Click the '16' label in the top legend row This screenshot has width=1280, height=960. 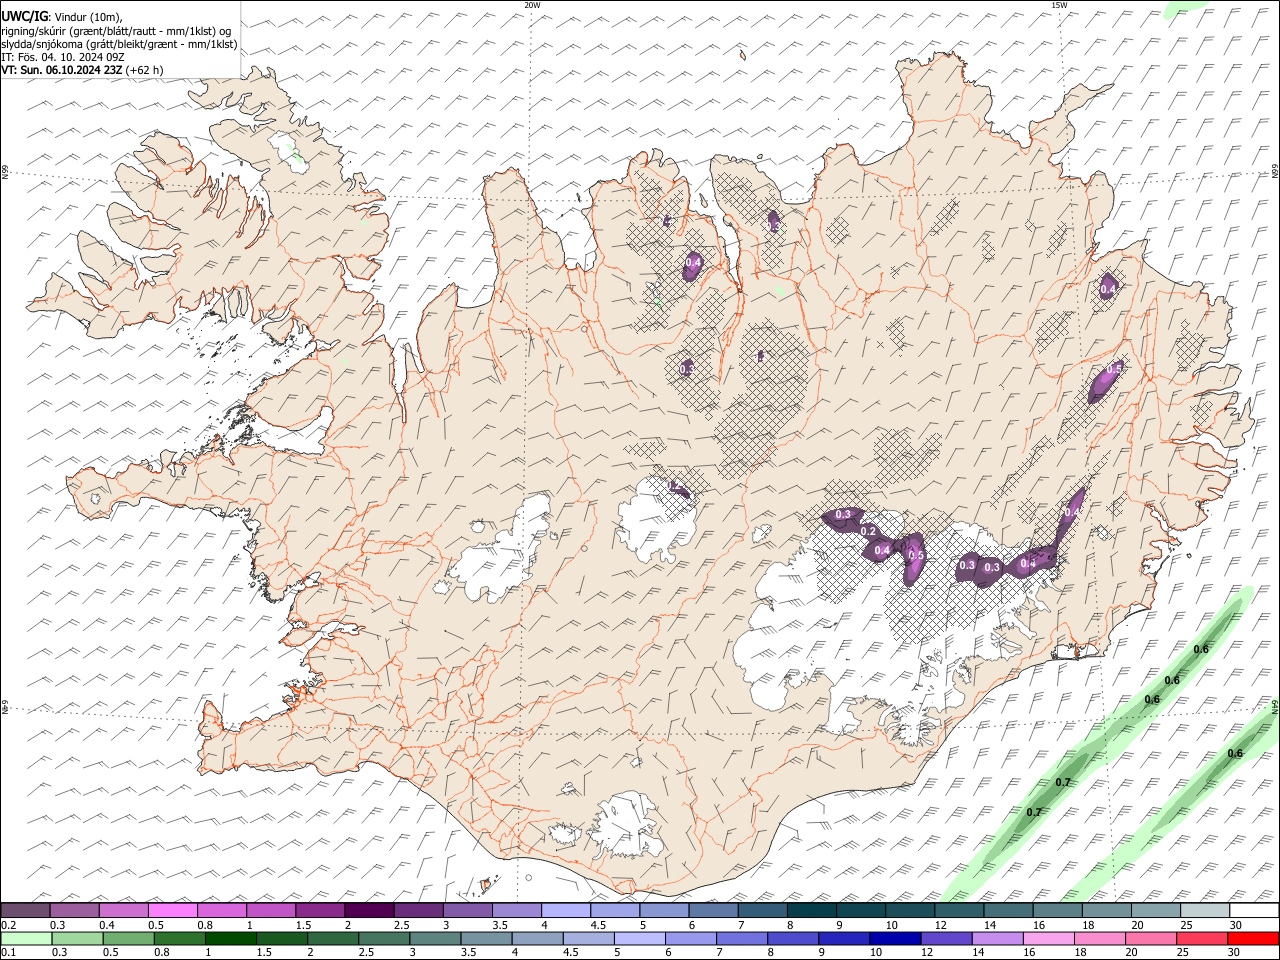pyautogui.click(x=1040, y=925)
